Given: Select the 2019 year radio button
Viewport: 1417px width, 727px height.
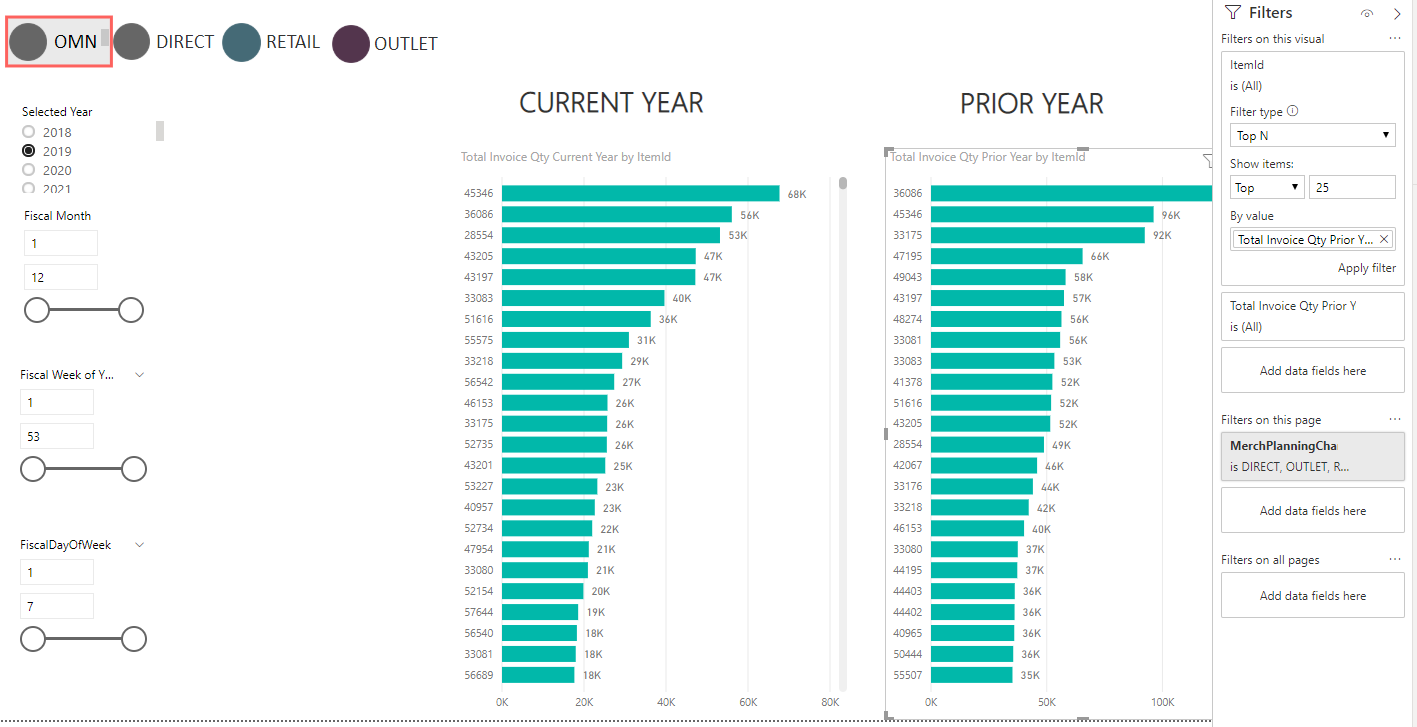Looking at the screenshot, I should pos(29,151).
